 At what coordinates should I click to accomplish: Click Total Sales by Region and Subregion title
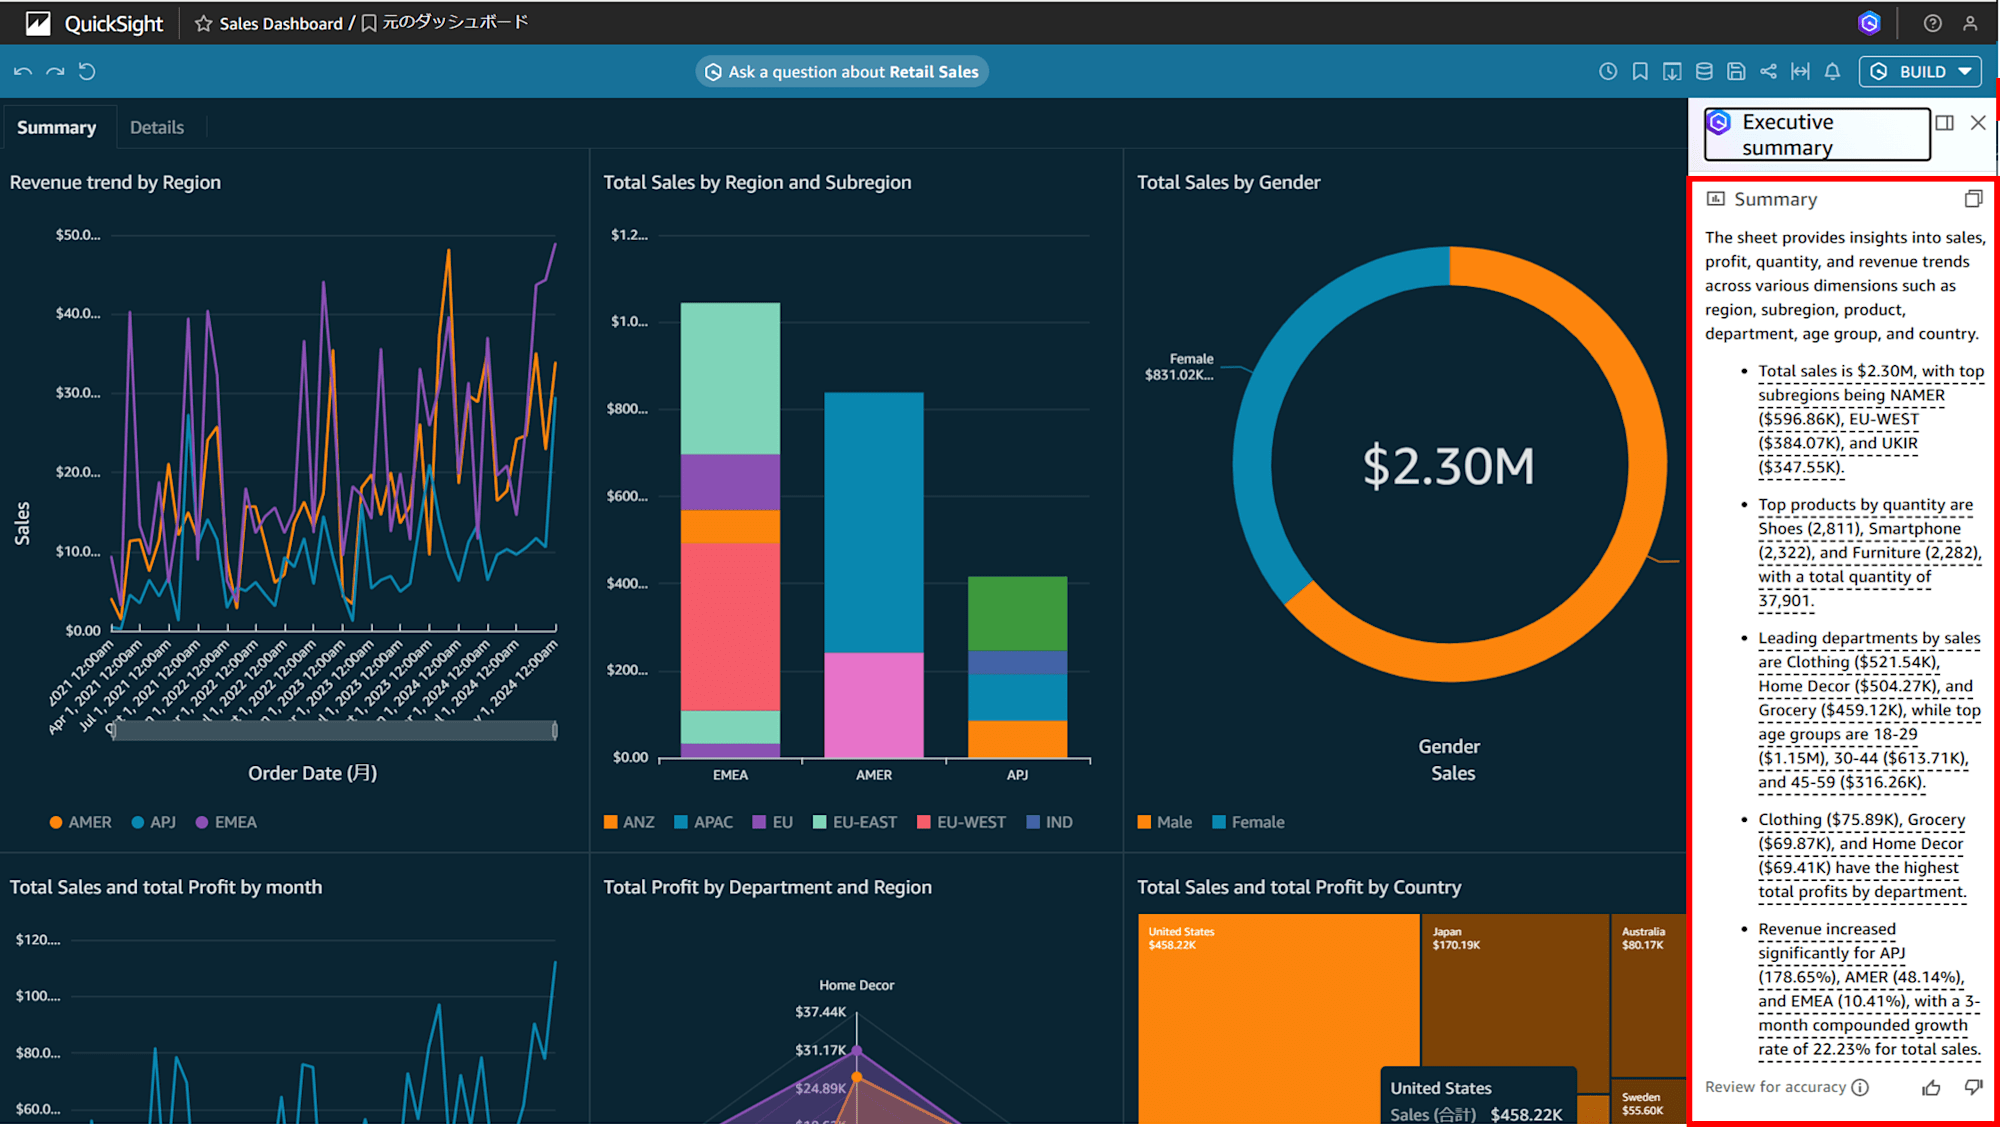757,182
